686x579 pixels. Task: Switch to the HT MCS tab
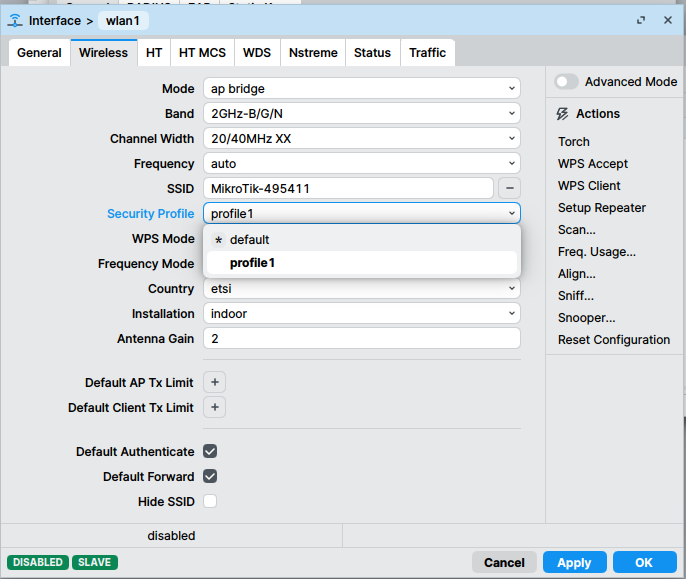pyautogui.click(x=202, y=53)
